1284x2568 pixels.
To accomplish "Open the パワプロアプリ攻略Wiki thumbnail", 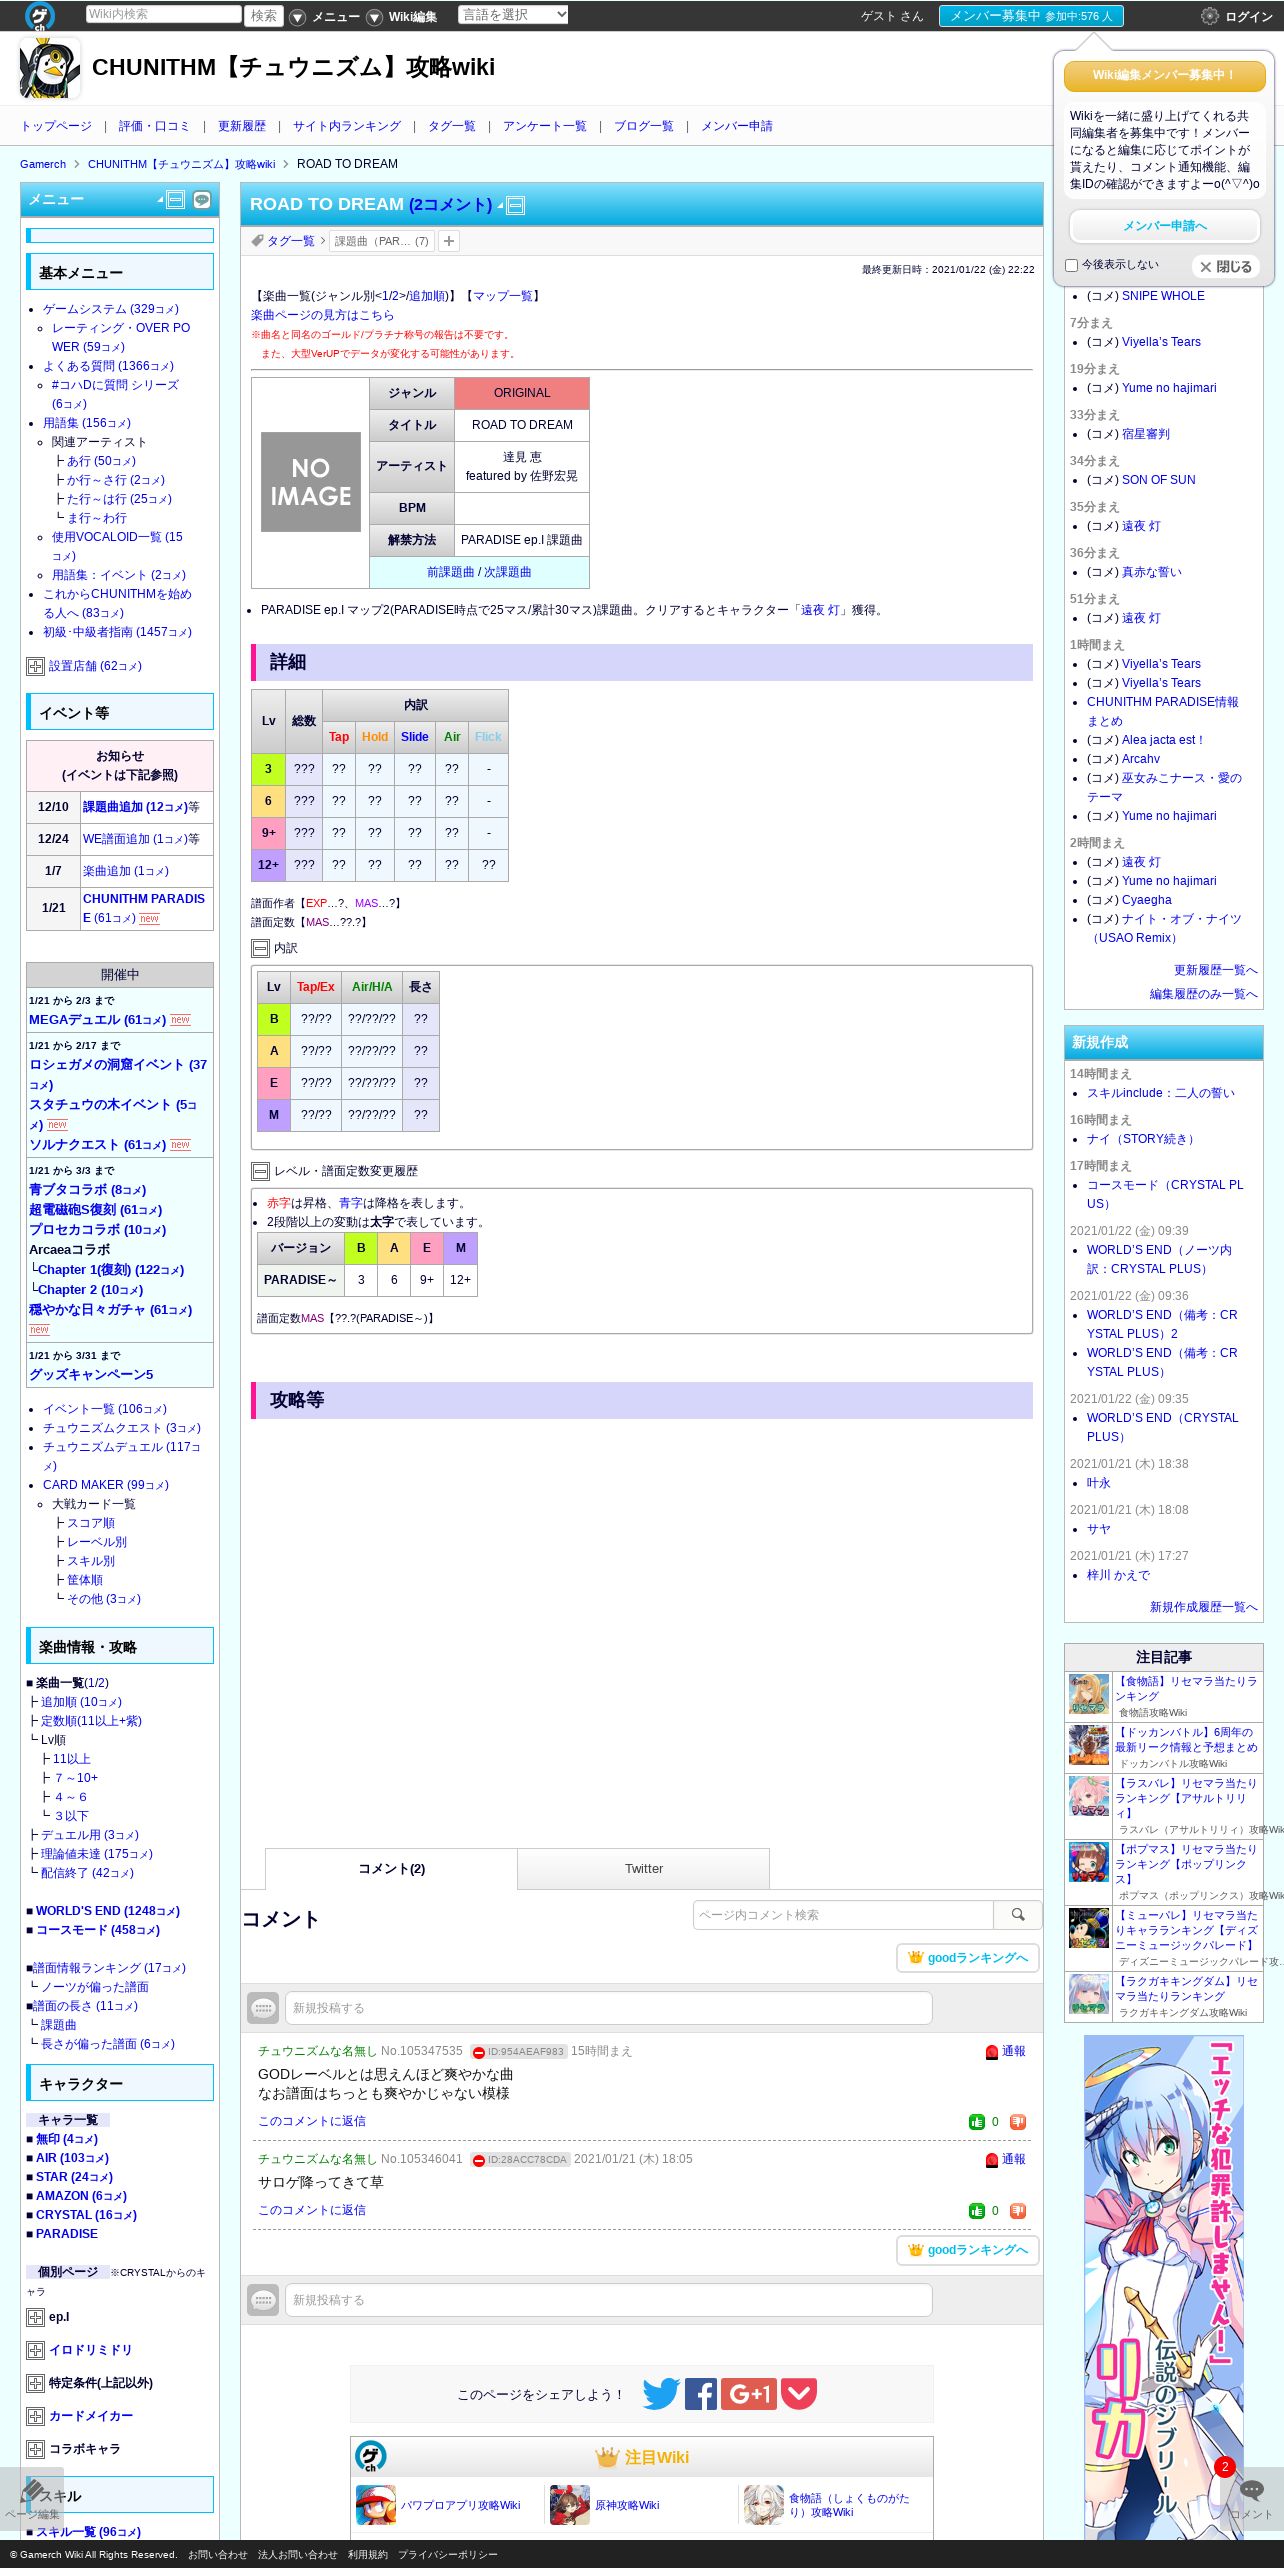I will [x=376, y=2505].
